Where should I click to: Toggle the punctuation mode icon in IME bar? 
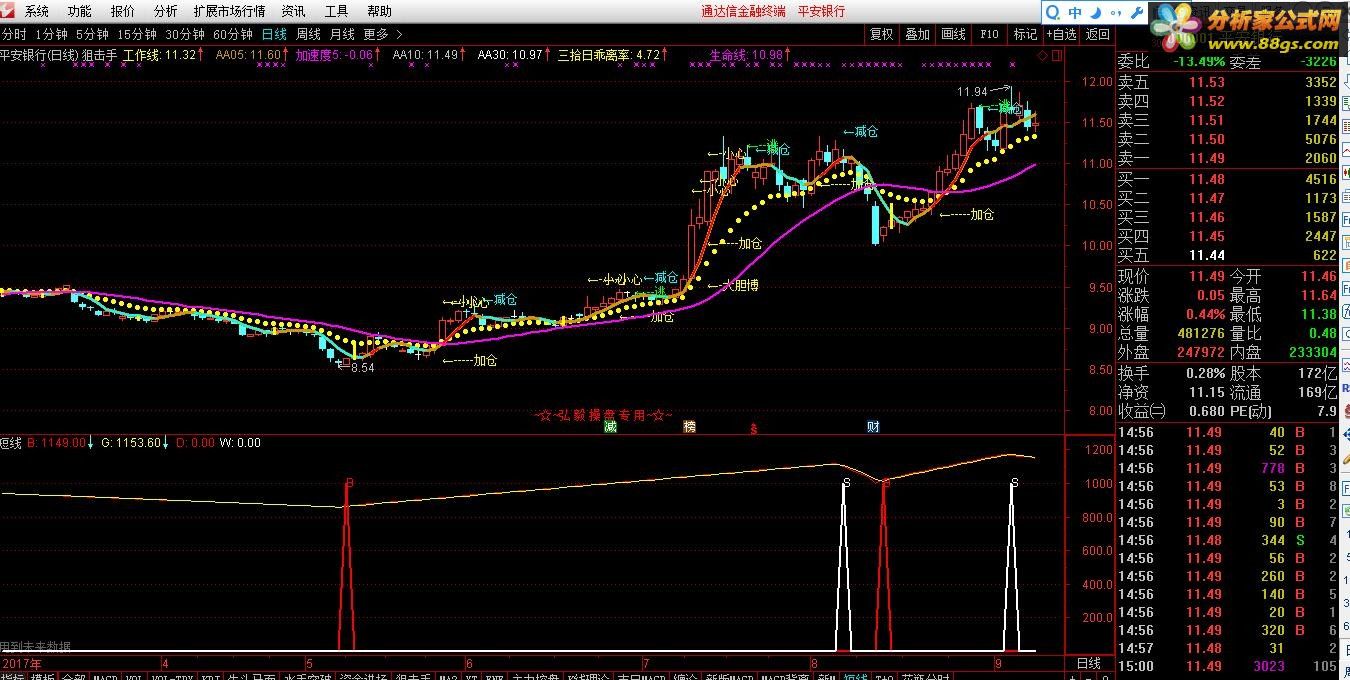(x=1115, y=13)
